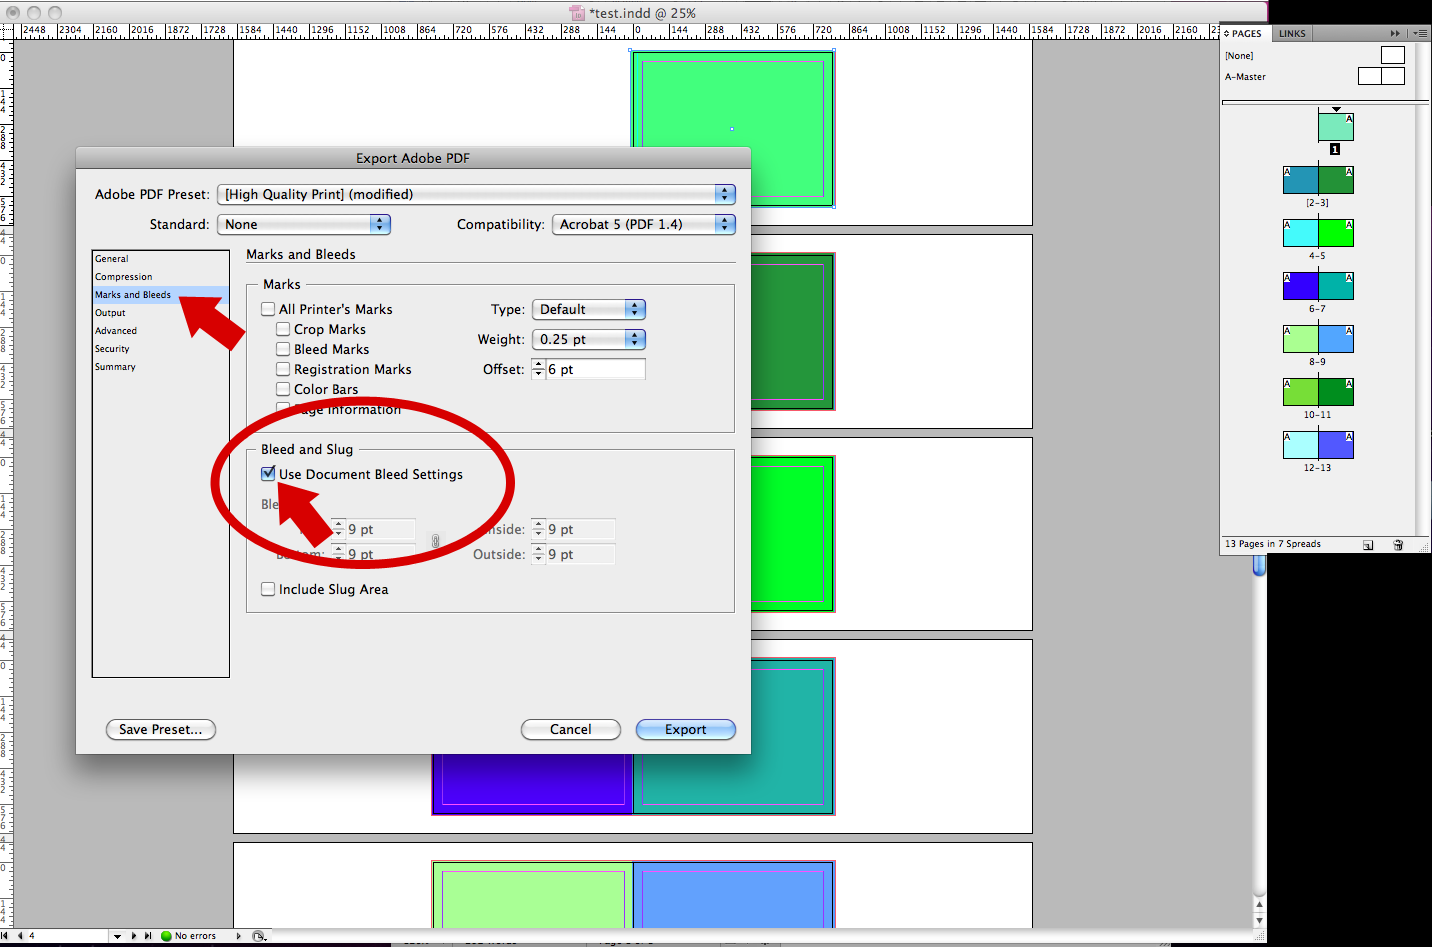Click the open-in-bridge status bar icon
This screenshot has width=1432, height=947.
click(x=259, y=936)
